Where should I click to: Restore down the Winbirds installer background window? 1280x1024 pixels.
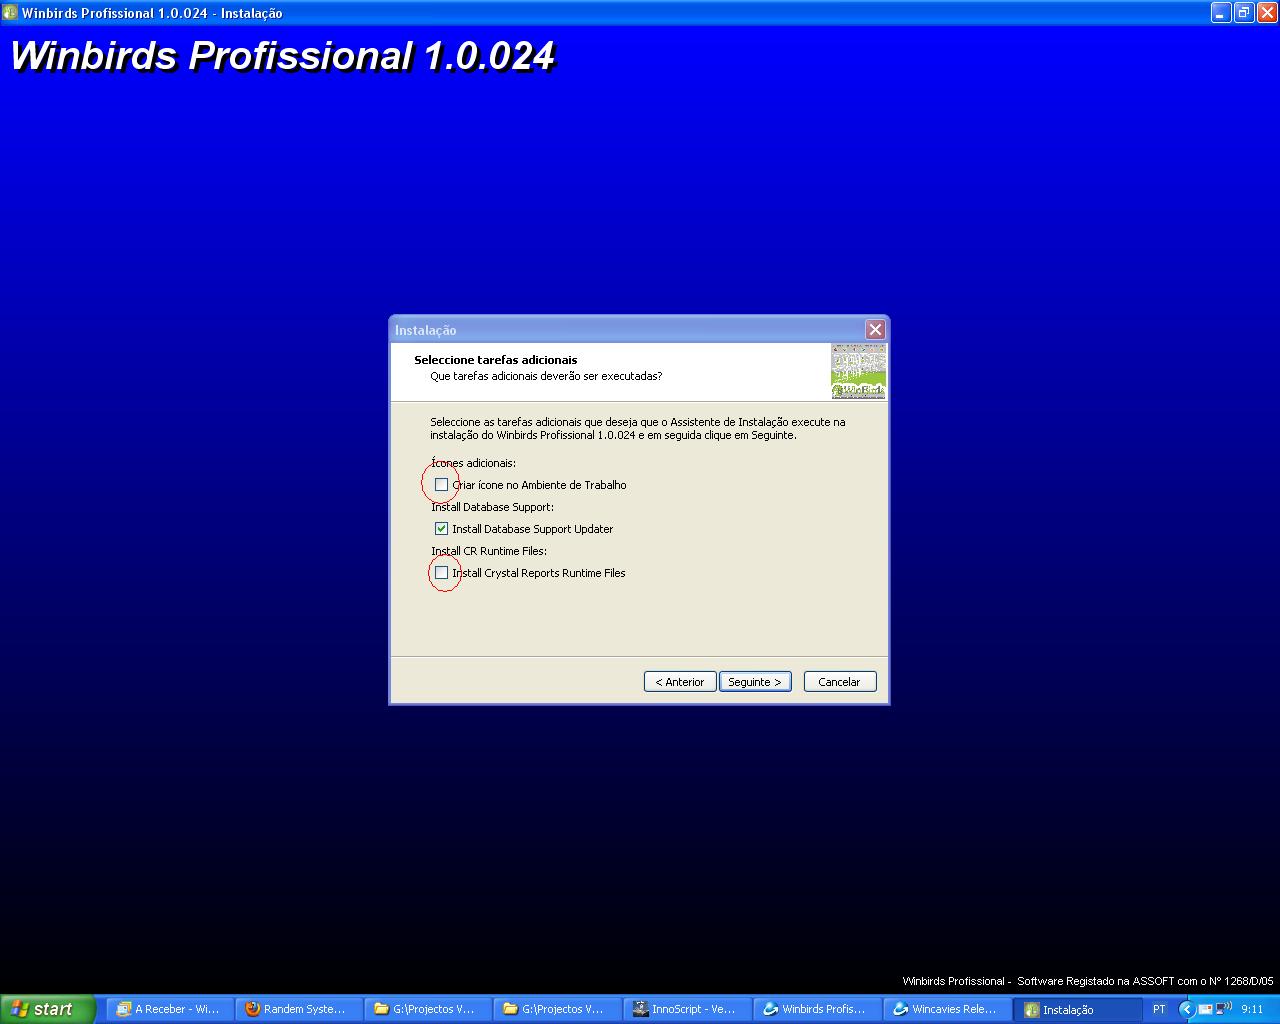1244,13
